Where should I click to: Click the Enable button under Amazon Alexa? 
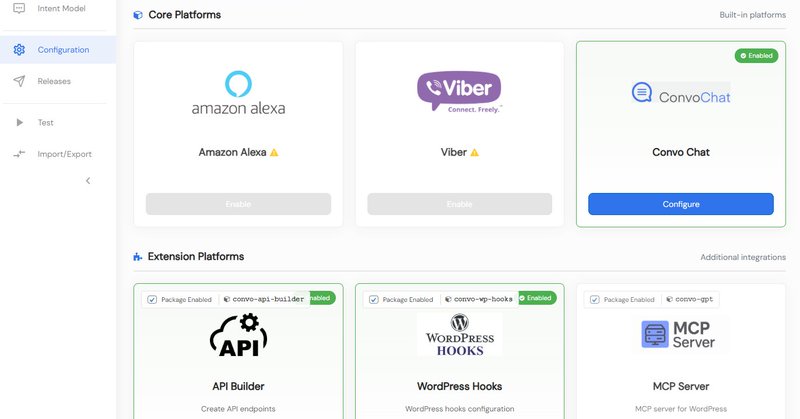point(238,204)
